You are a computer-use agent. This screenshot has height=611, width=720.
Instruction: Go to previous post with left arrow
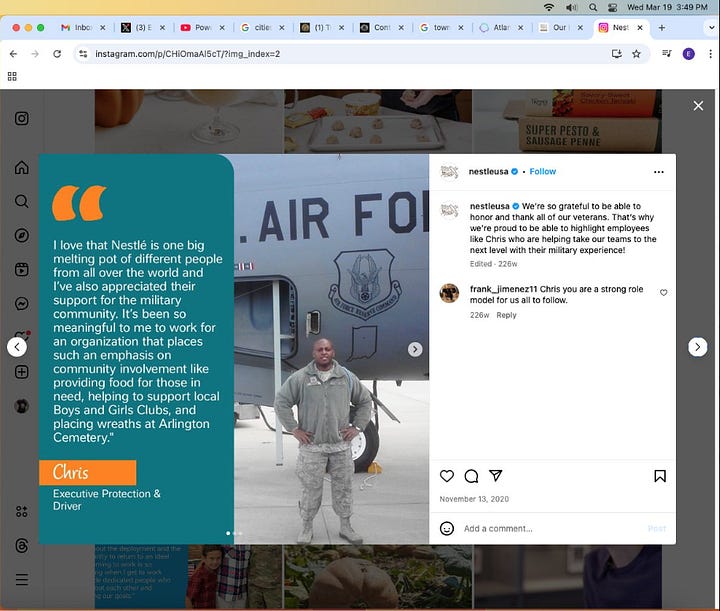pyautogui.click(x=17, y=347)
